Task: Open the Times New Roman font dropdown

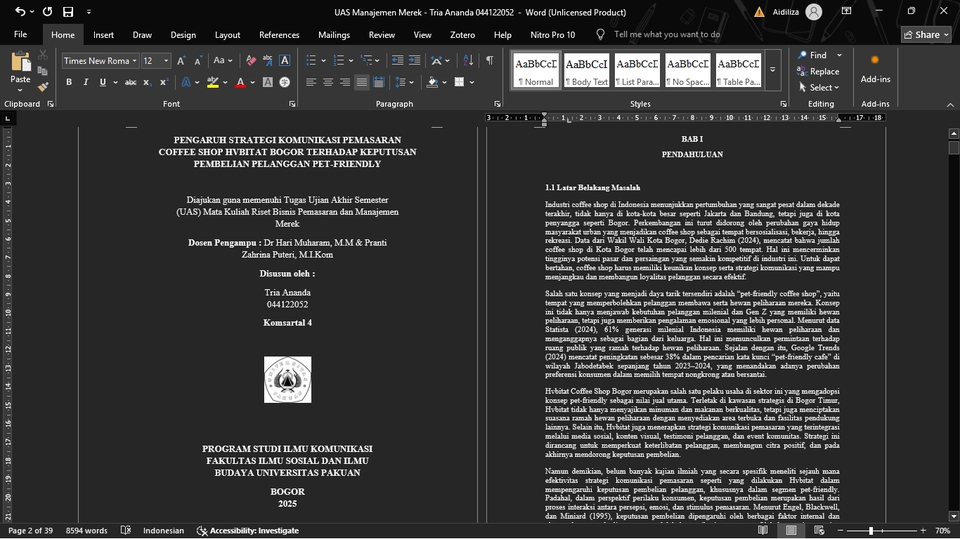Action: [x=100, y=61]
